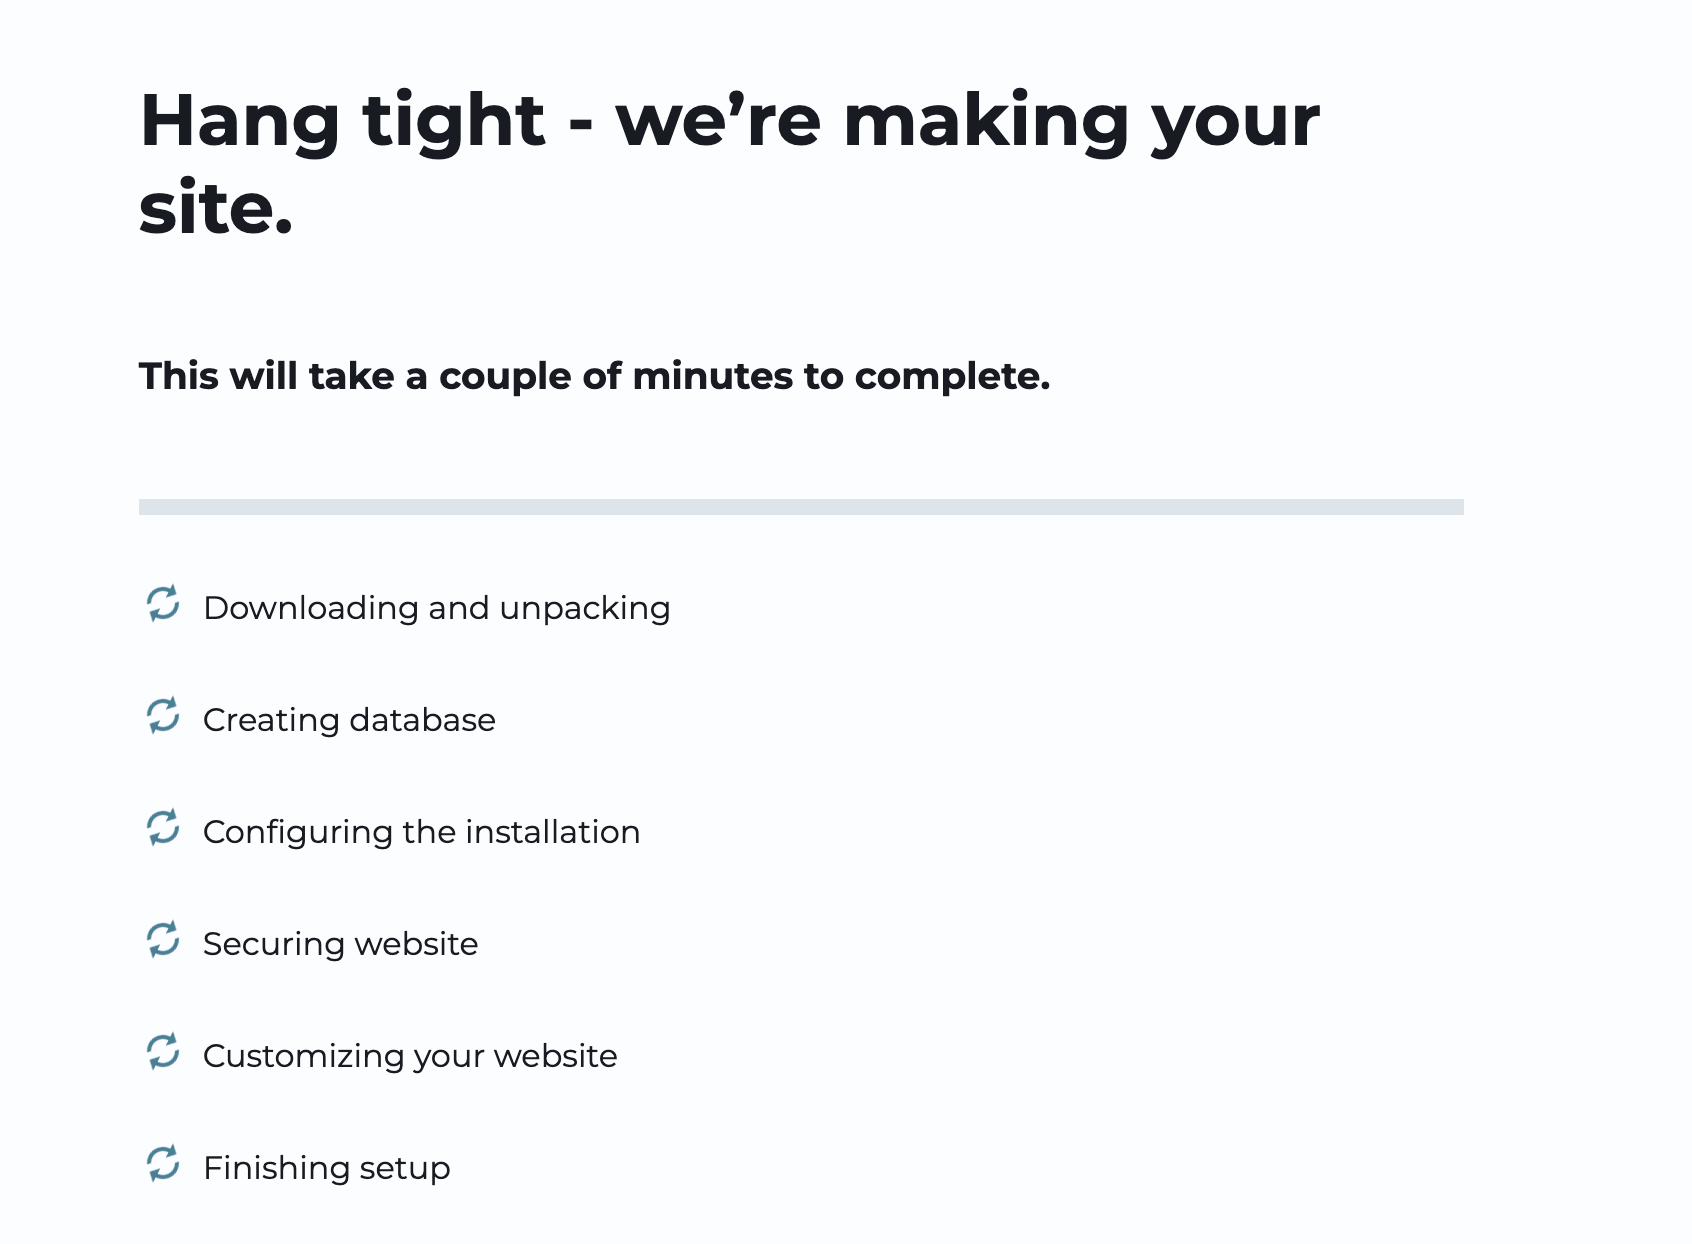The width and height of the screenshot is (1692, 1244).
Task: Click the sync icon next to Creating database
Action: [163, 716]
